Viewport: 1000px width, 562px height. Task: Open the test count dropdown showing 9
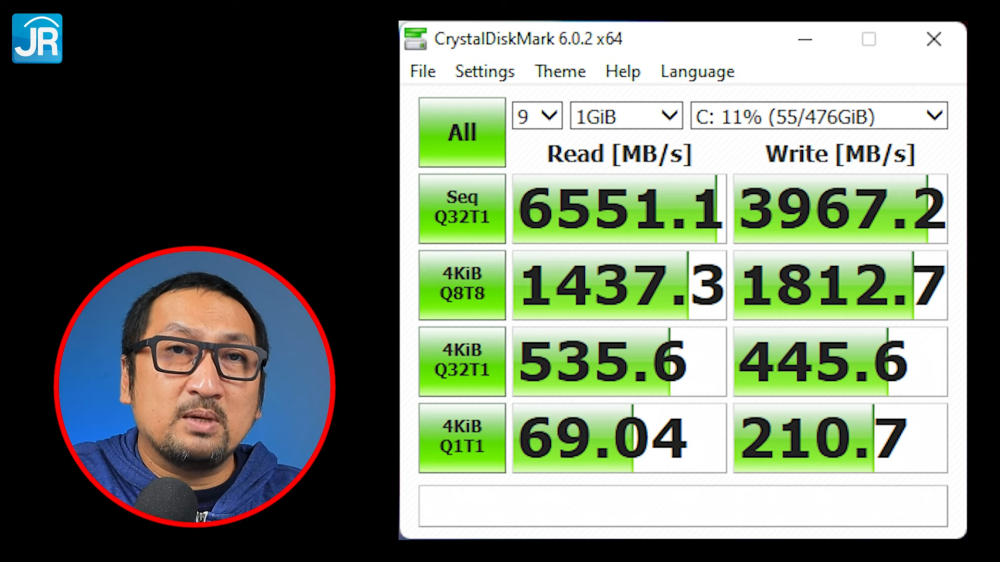coord(537,116)
